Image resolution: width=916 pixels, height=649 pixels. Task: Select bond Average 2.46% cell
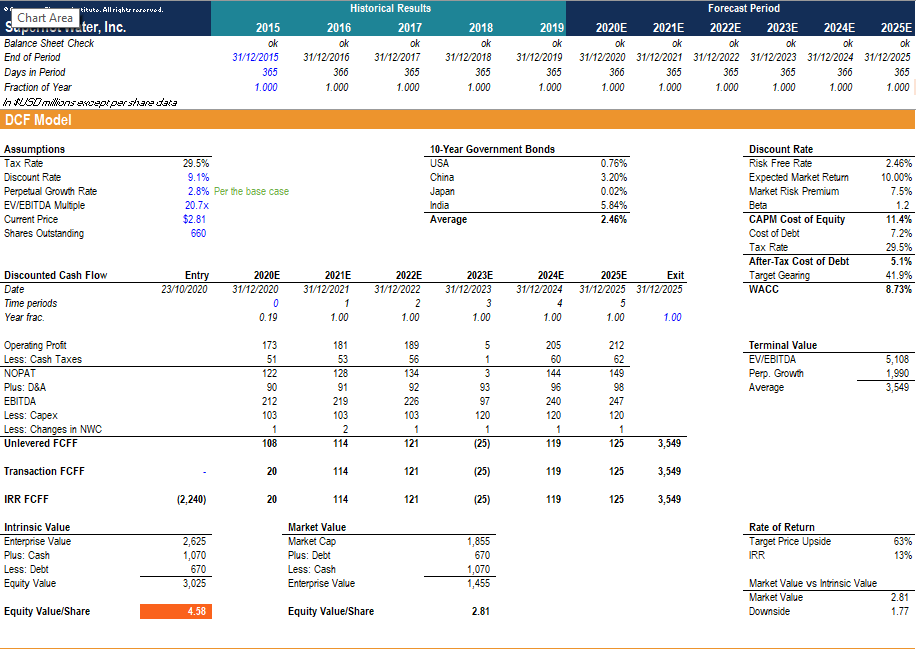coord(613,220)
